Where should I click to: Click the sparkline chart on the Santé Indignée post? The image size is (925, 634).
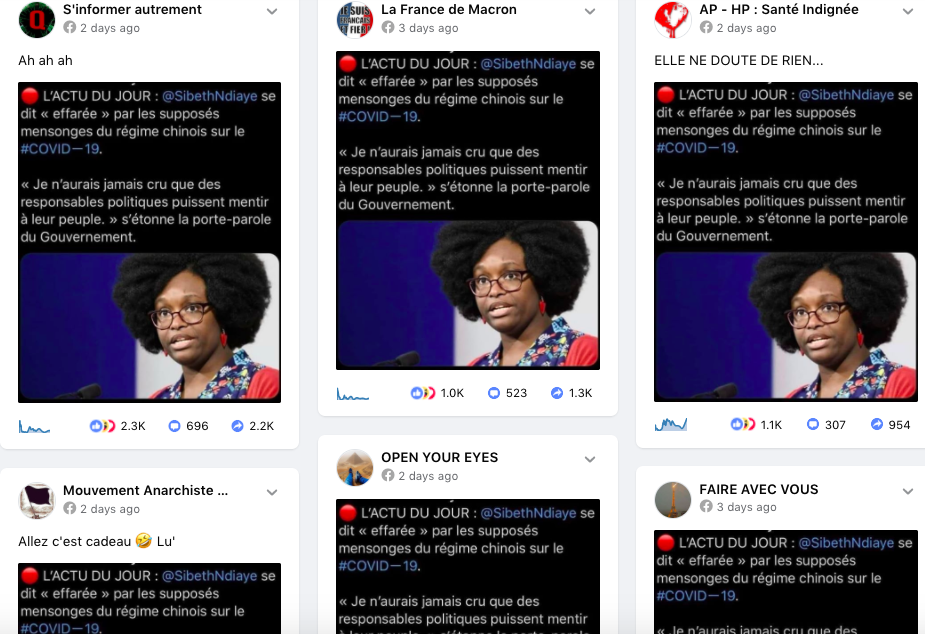(671, 424)
